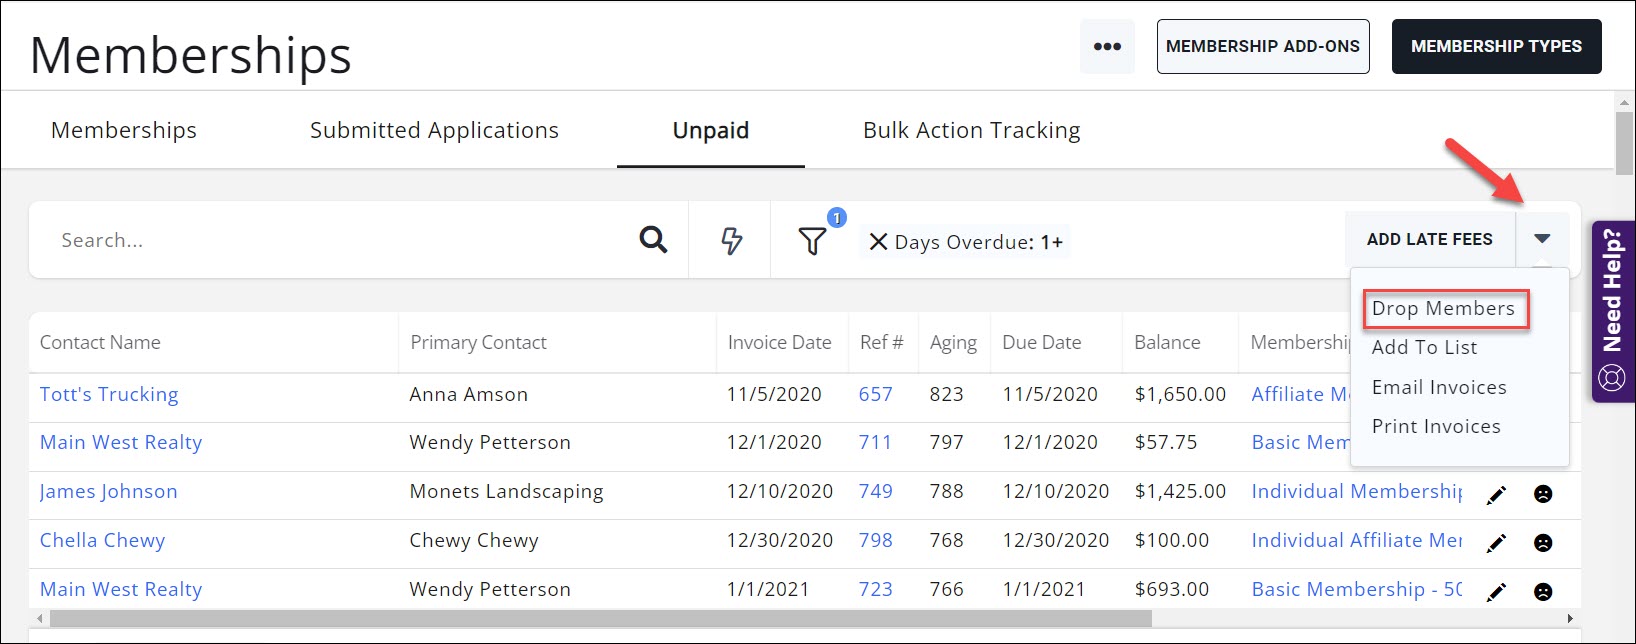Image resolution: width=1636 pixels, height=644 pixels.
Task: Expand the Add Late Fees dropdown arrow
Action: tap(1542, 239)
